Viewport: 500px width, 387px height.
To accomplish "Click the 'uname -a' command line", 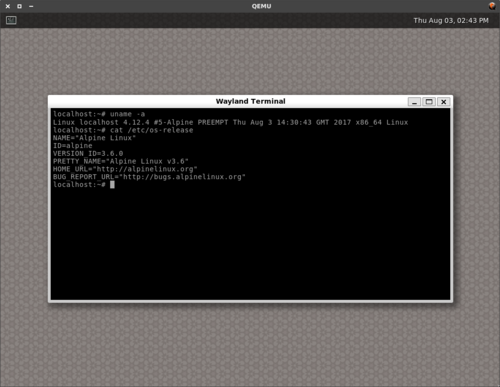I will [x=99, y=114].
